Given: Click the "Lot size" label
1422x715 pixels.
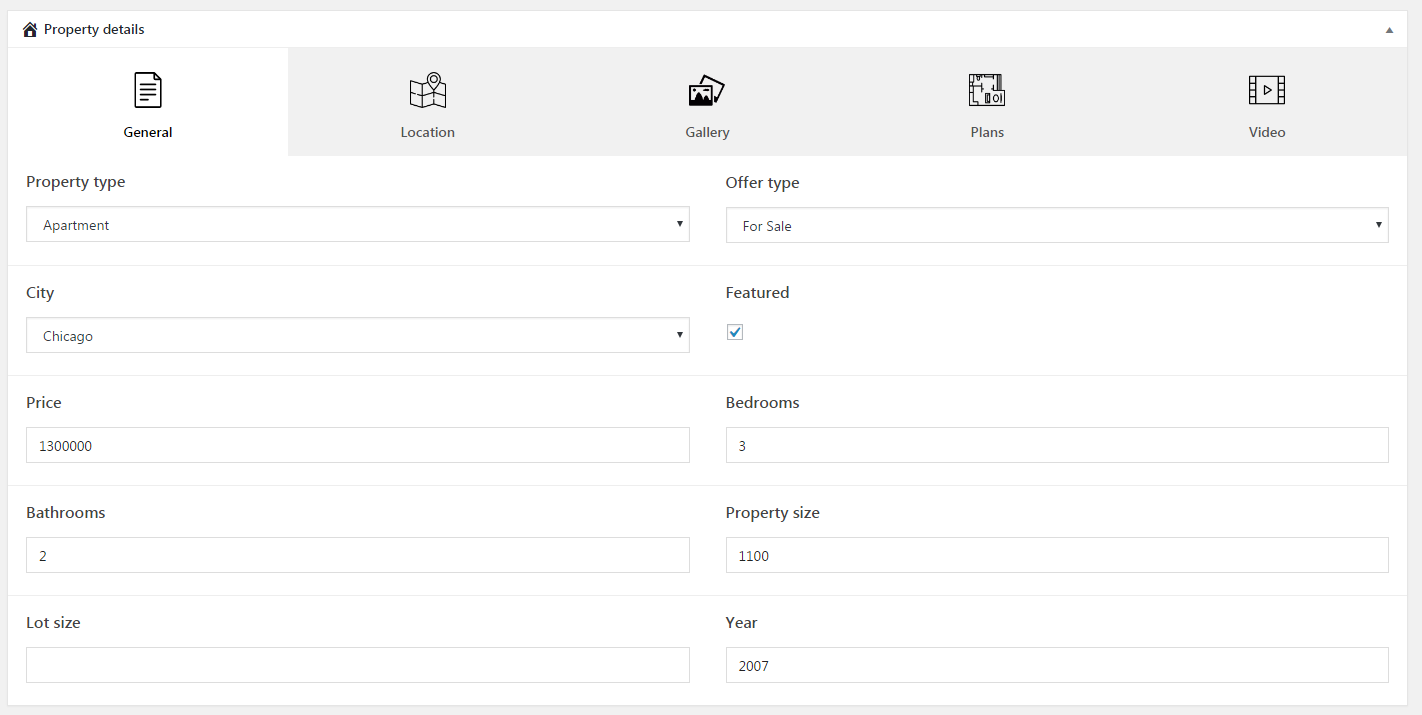Looking at the screenshot, I should pos(53,623).
